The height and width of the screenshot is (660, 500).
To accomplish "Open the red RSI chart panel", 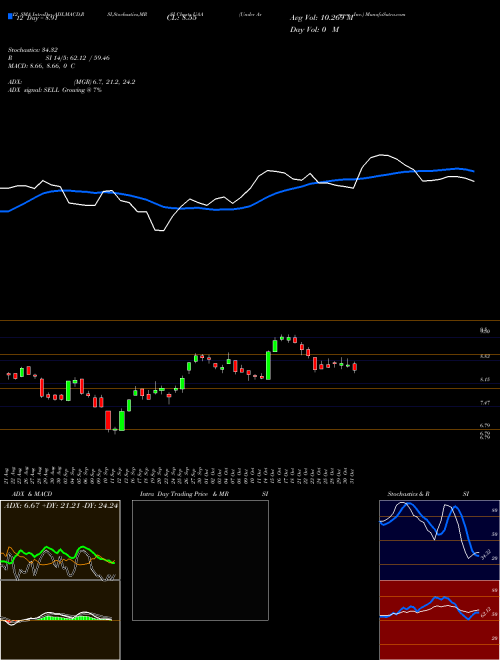I will (439, 620).
